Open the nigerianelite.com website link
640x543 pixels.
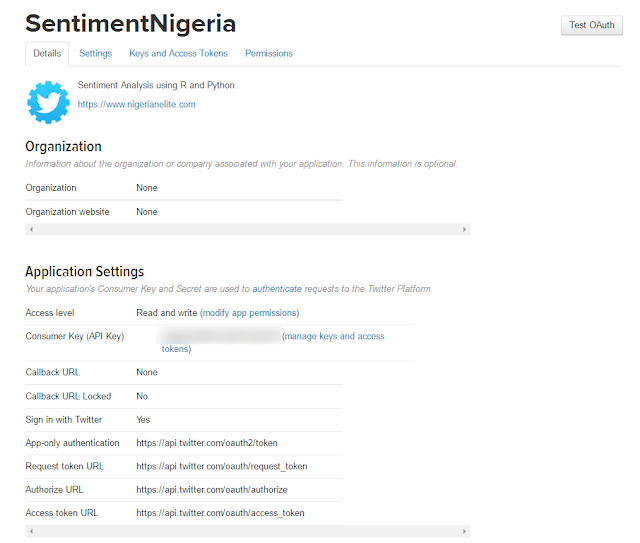[x=136, y=104]
